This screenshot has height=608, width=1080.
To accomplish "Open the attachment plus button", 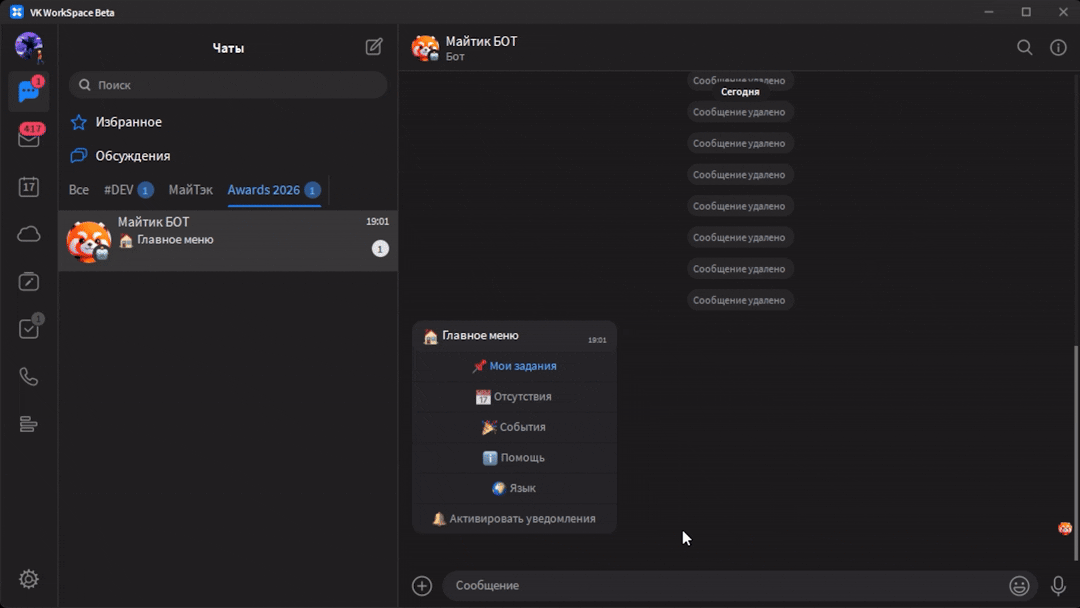I will (422, 586).
